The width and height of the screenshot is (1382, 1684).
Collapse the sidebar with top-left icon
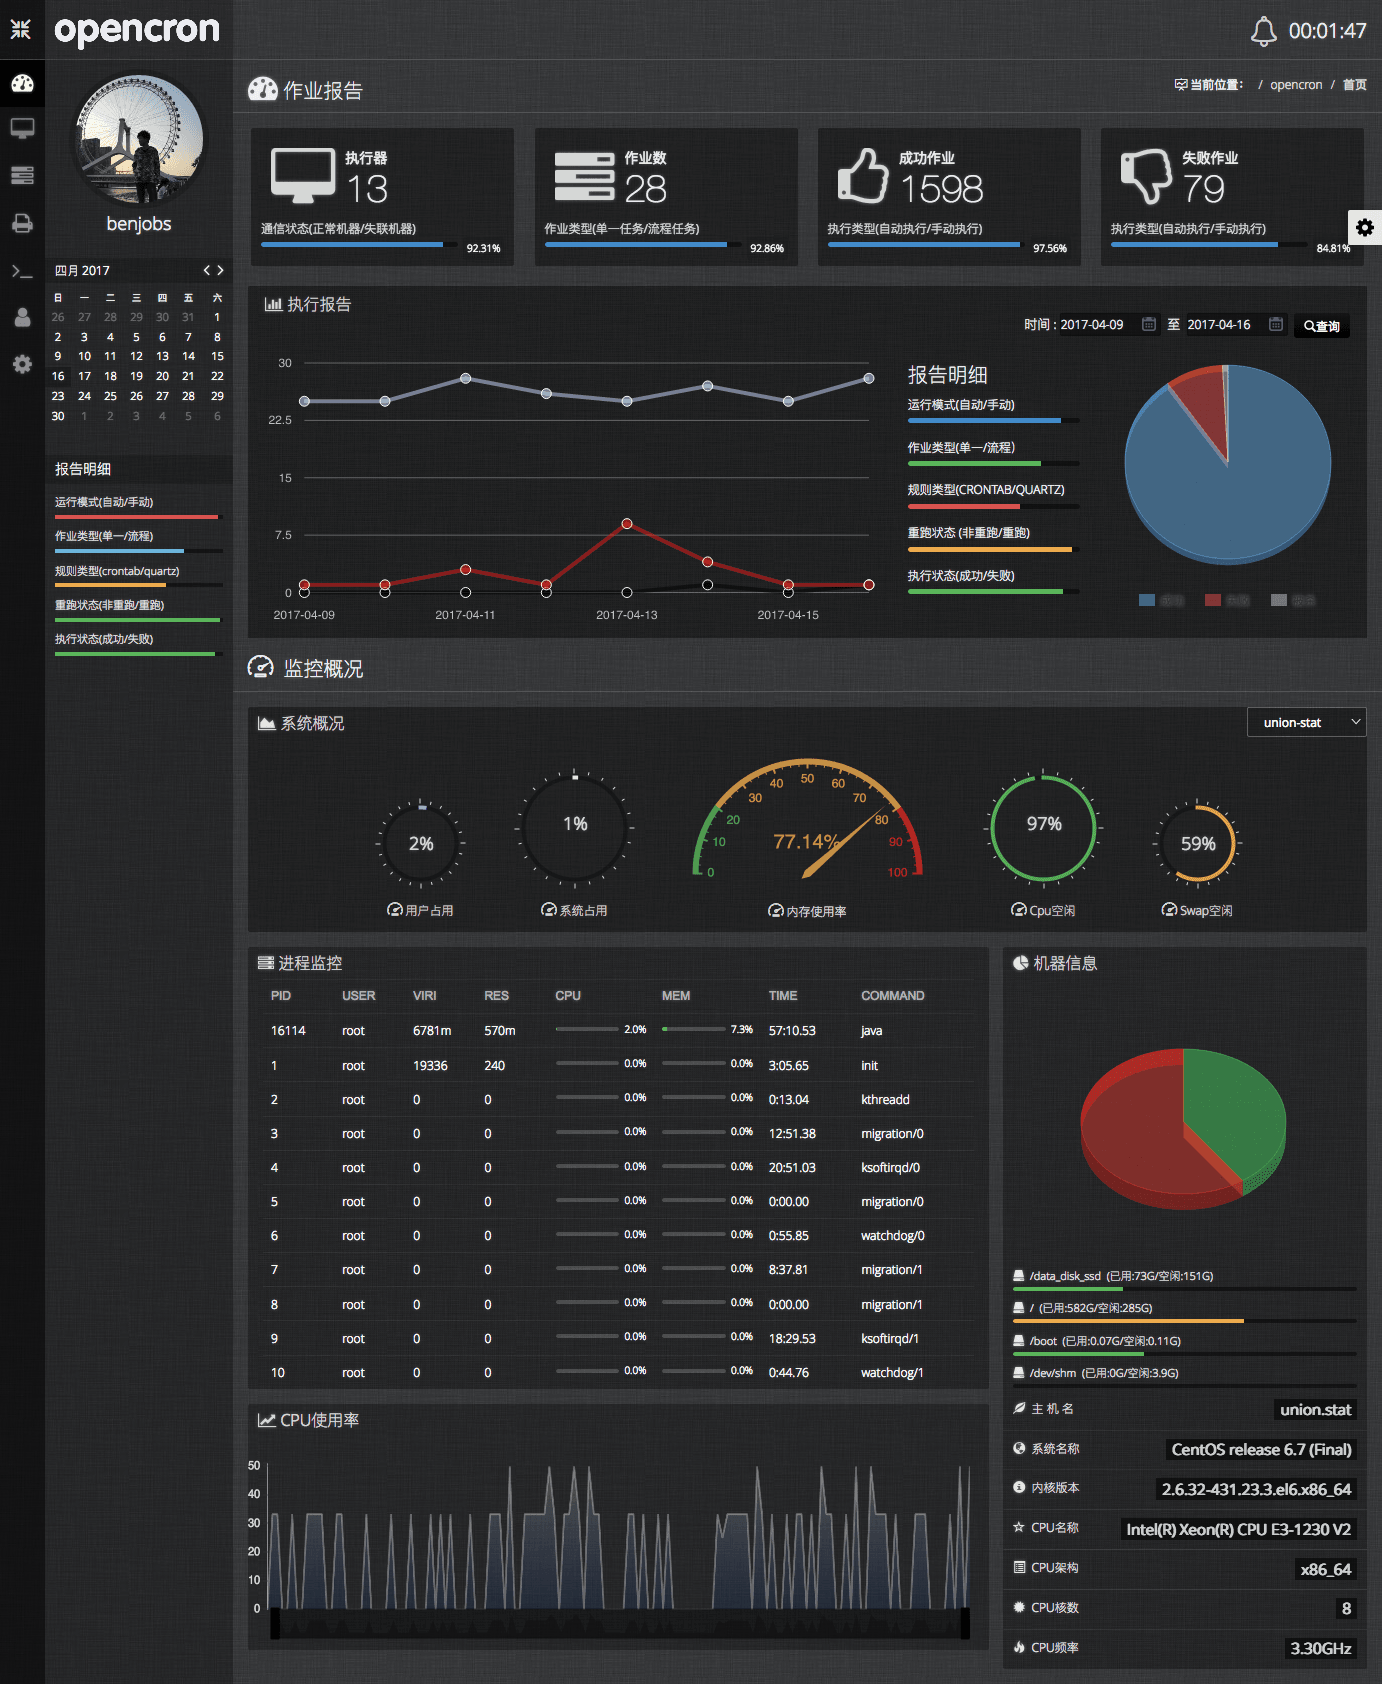click(x=21, y=29)
